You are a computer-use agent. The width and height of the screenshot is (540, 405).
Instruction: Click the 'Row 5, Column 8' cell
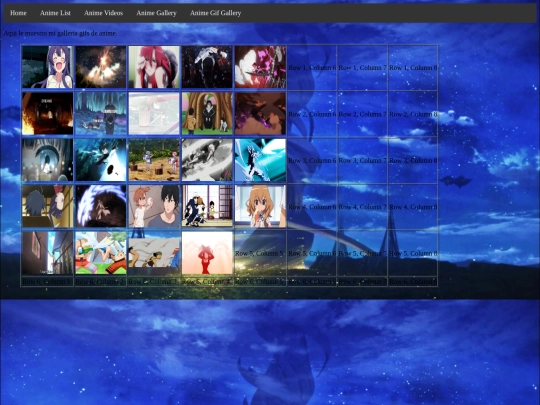413,253
